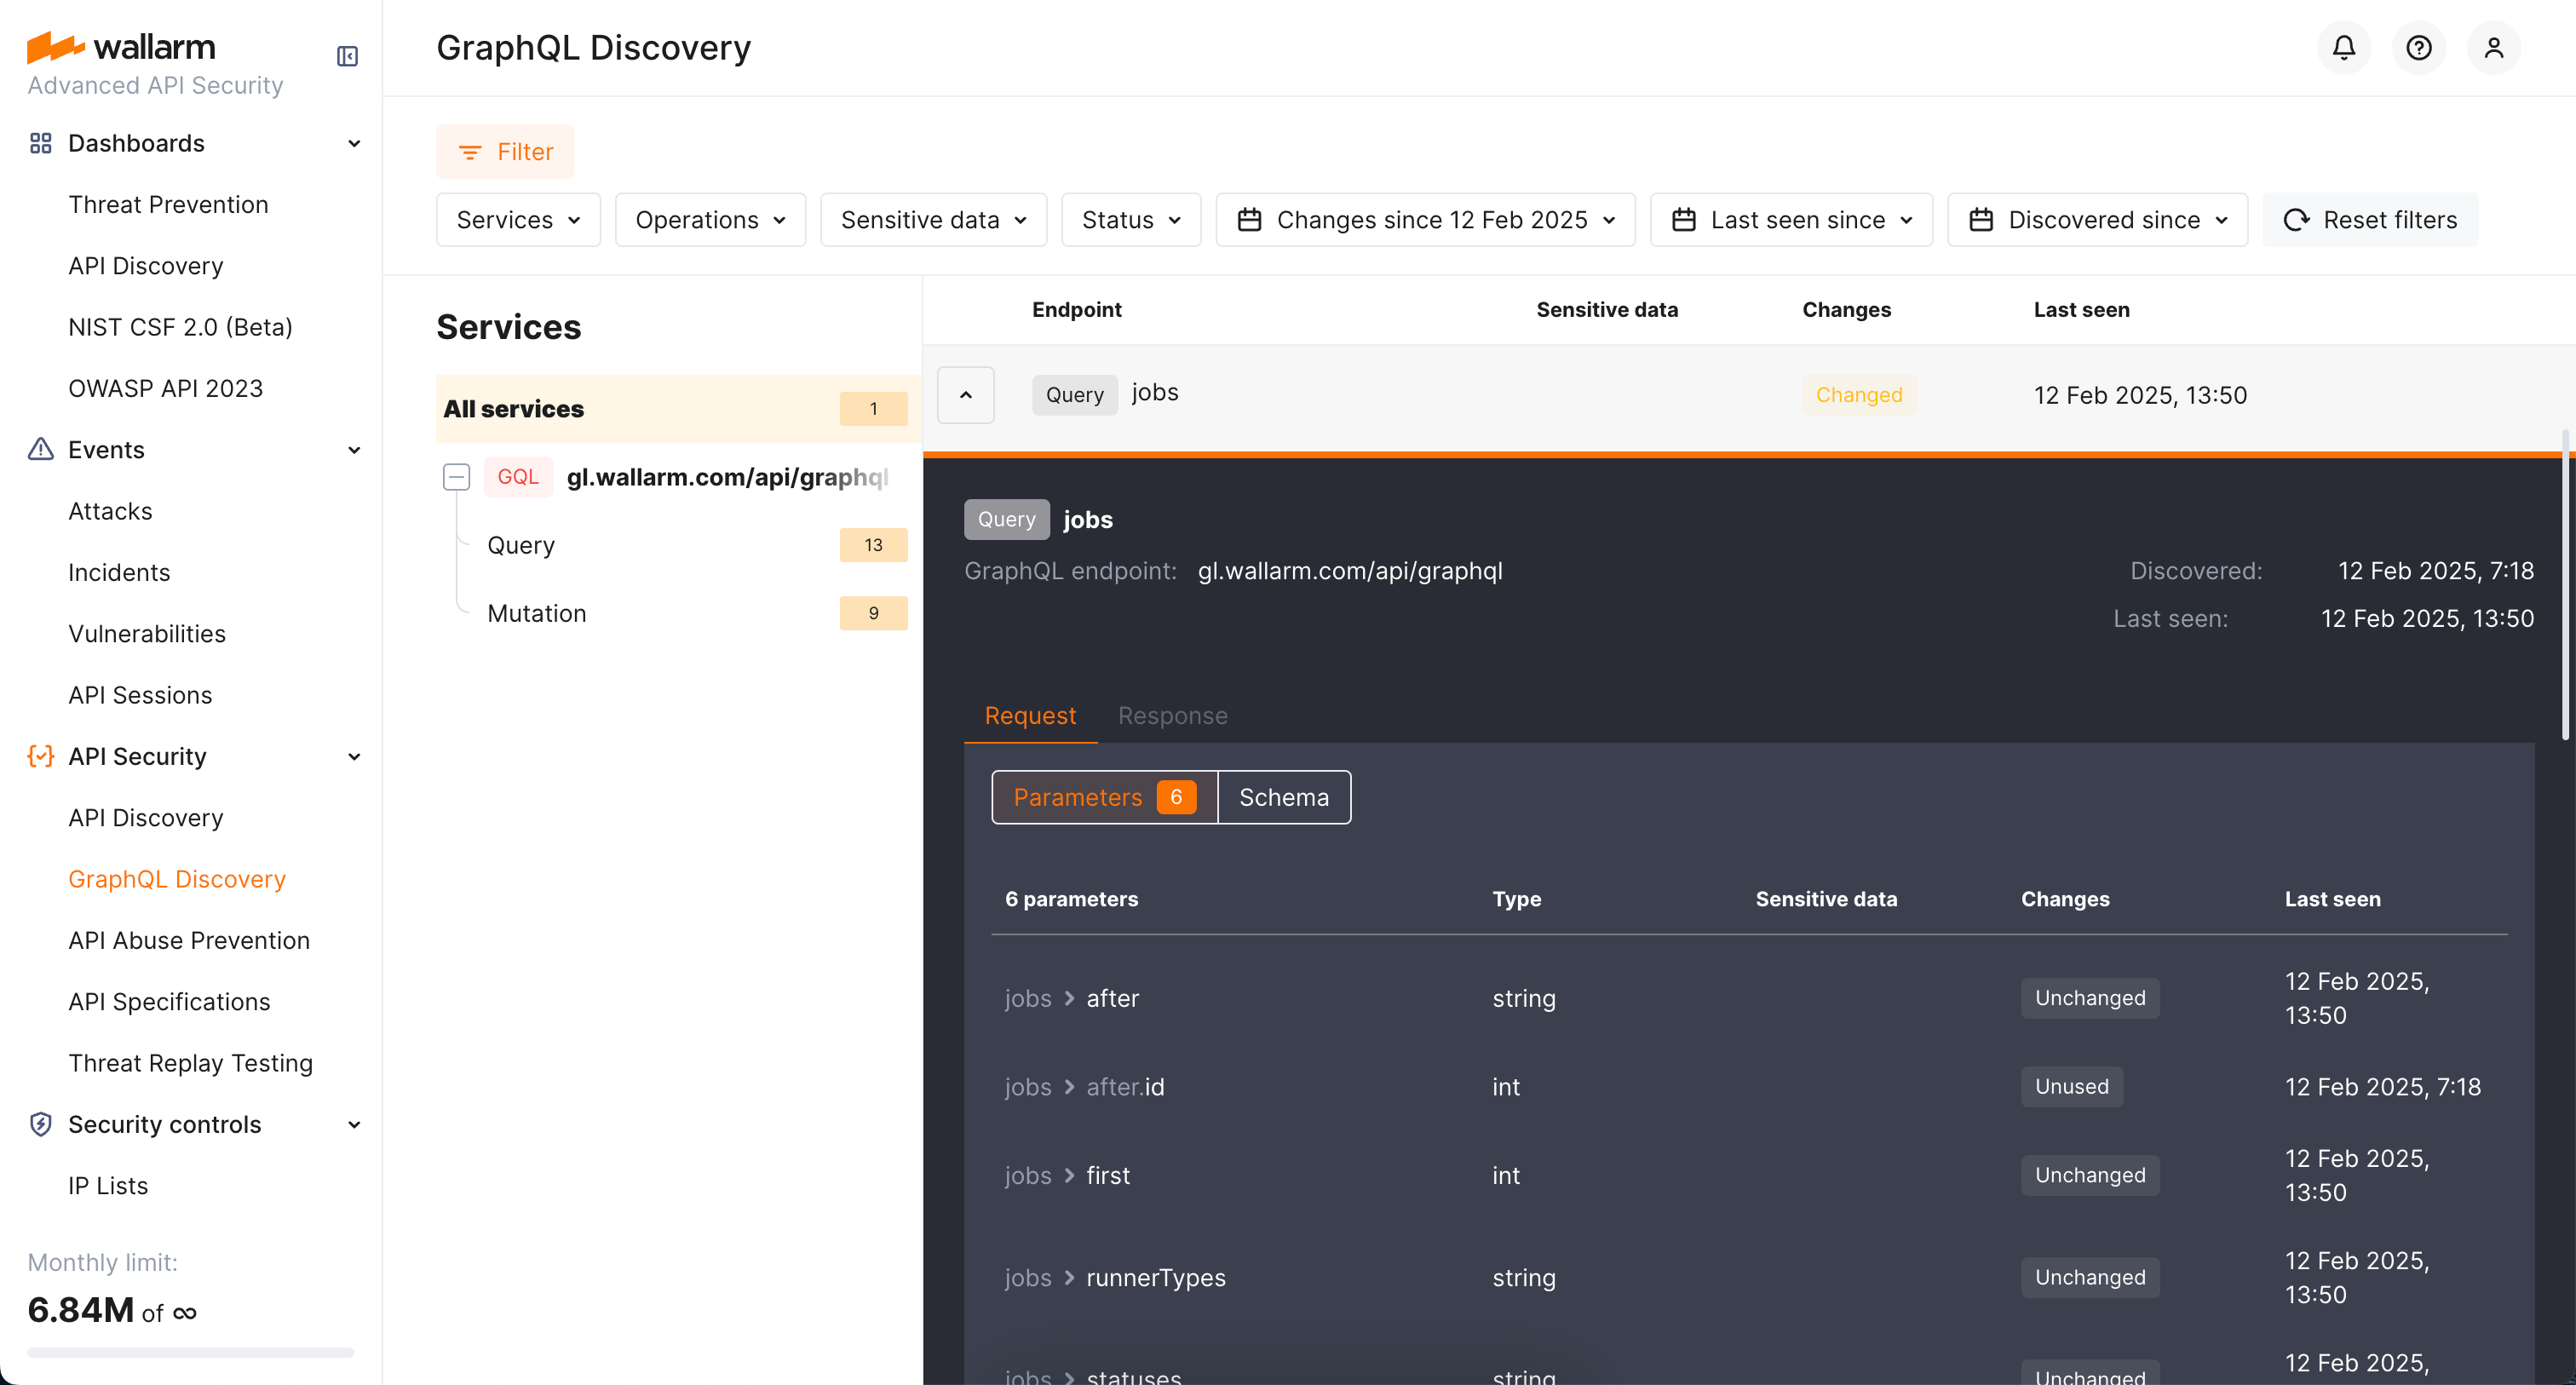Switch to the Response tab
2576x1385 pixels.
click(x=1172, y=716)
